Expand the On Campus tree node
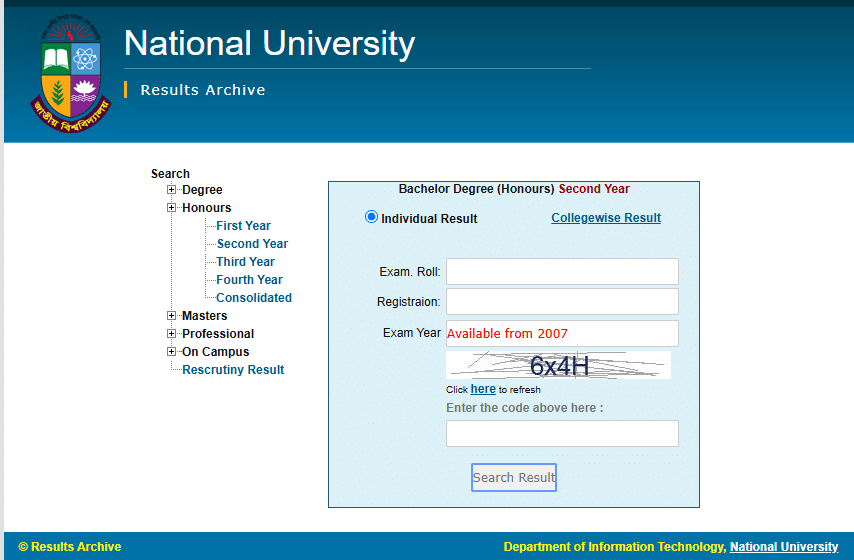The width and height of the screenshot is (854, 560). click(x=172, y=351)
